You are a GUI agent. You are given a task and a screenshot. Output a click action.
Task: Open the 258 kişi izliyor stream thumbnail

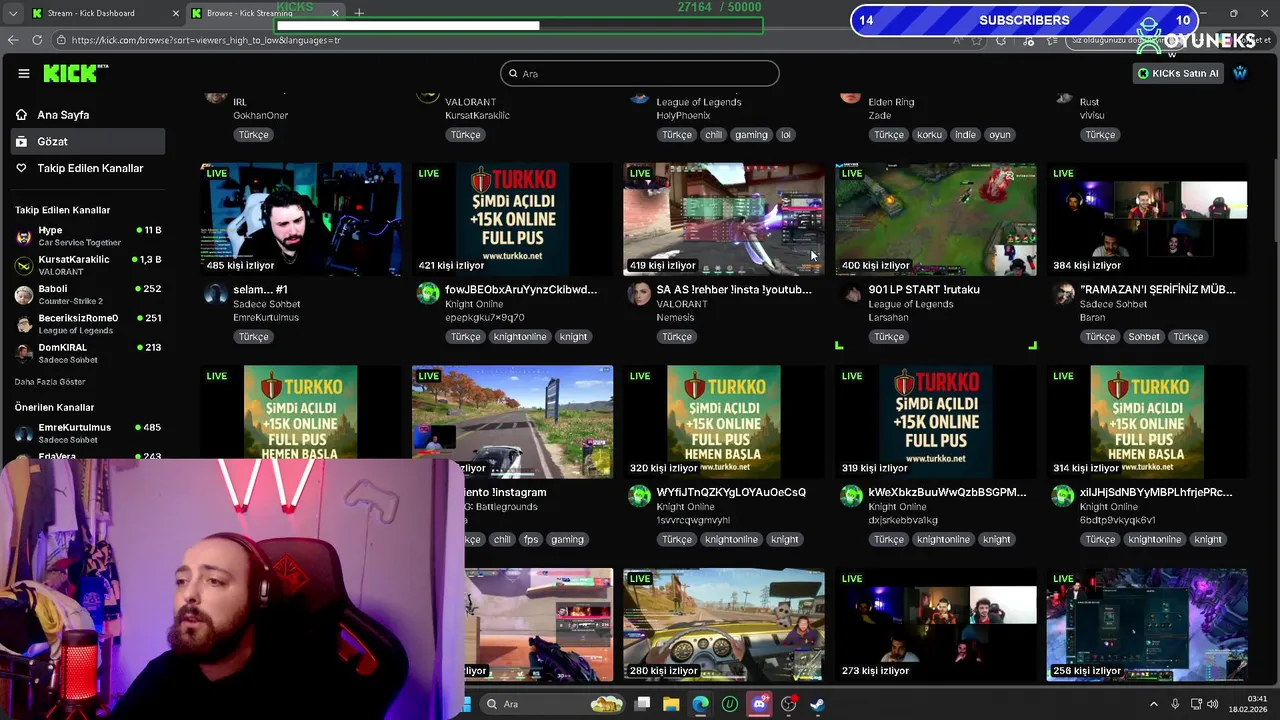pyautogui.click(x=1148, y=625)
